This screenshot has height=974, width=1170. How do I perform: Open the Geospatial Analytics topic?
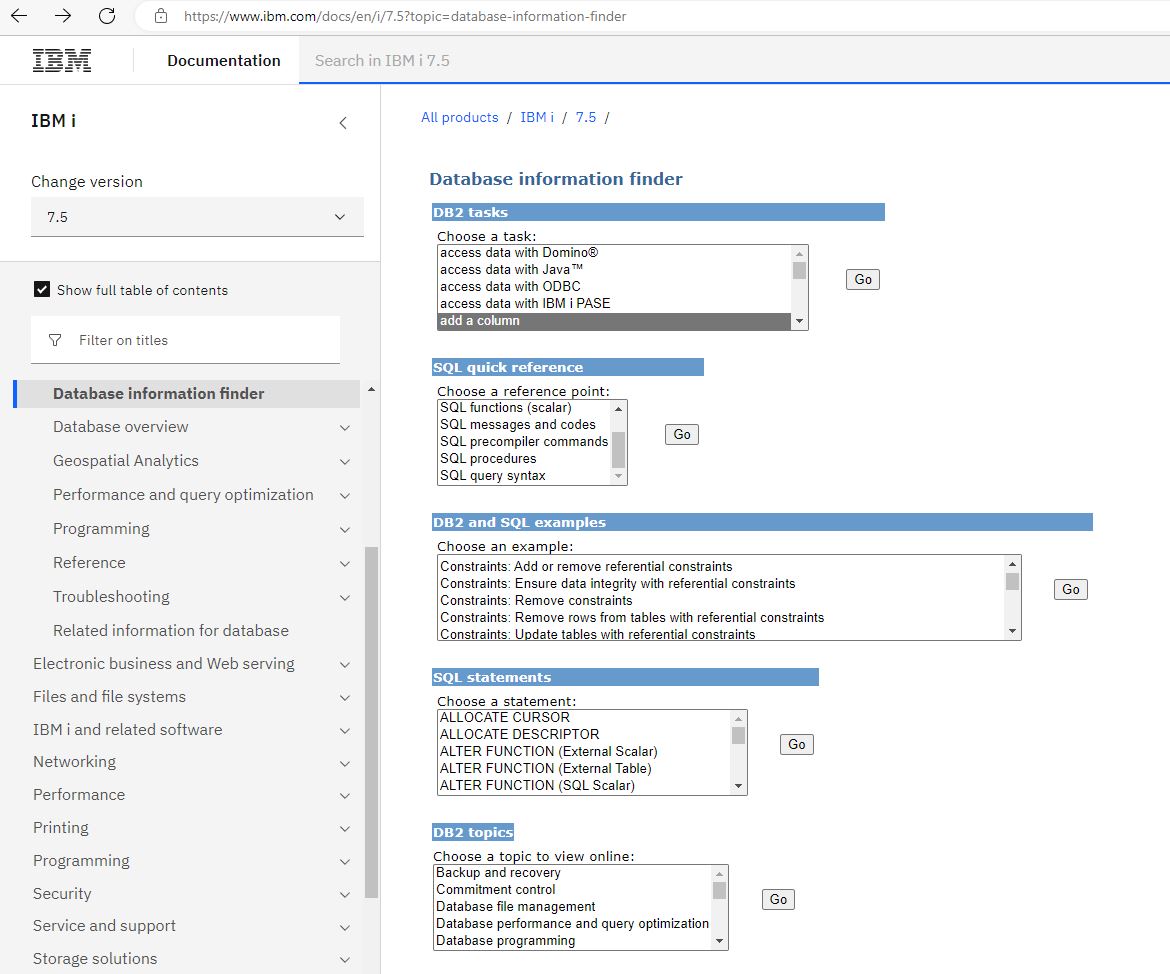126,461
